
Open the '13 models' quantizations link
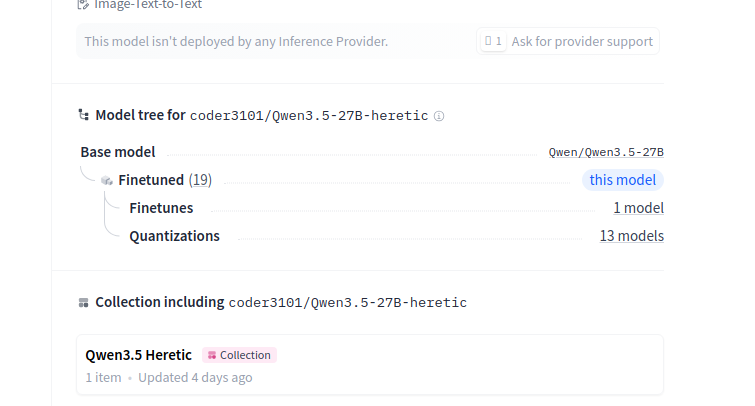tap(631, 236)
